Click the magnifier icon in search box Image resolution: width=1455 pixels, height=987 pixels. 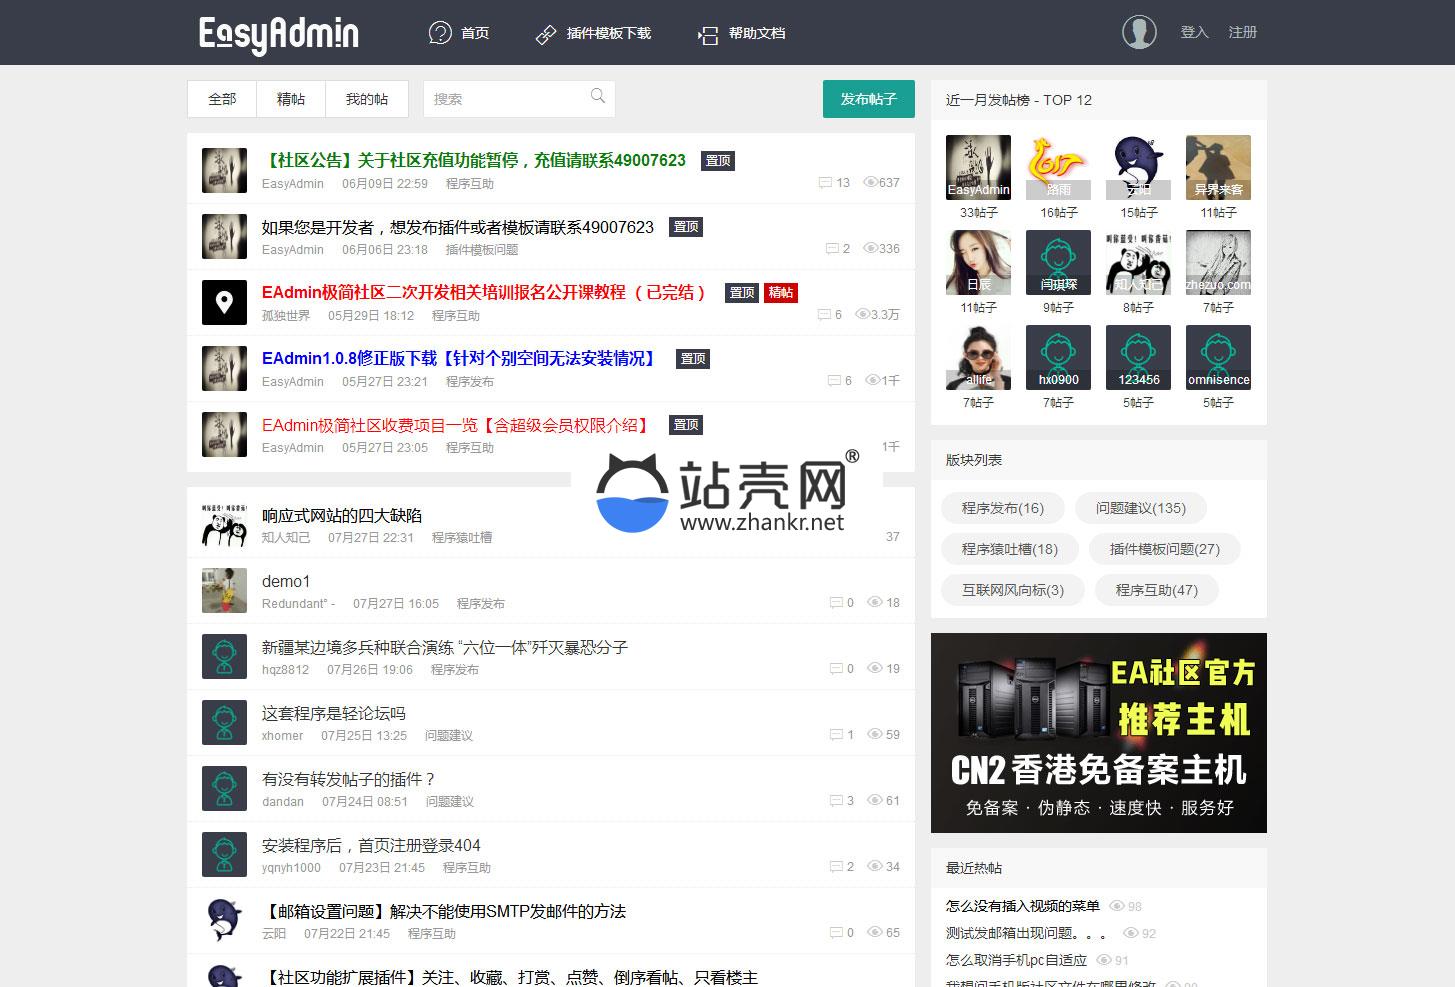point(598,97)
